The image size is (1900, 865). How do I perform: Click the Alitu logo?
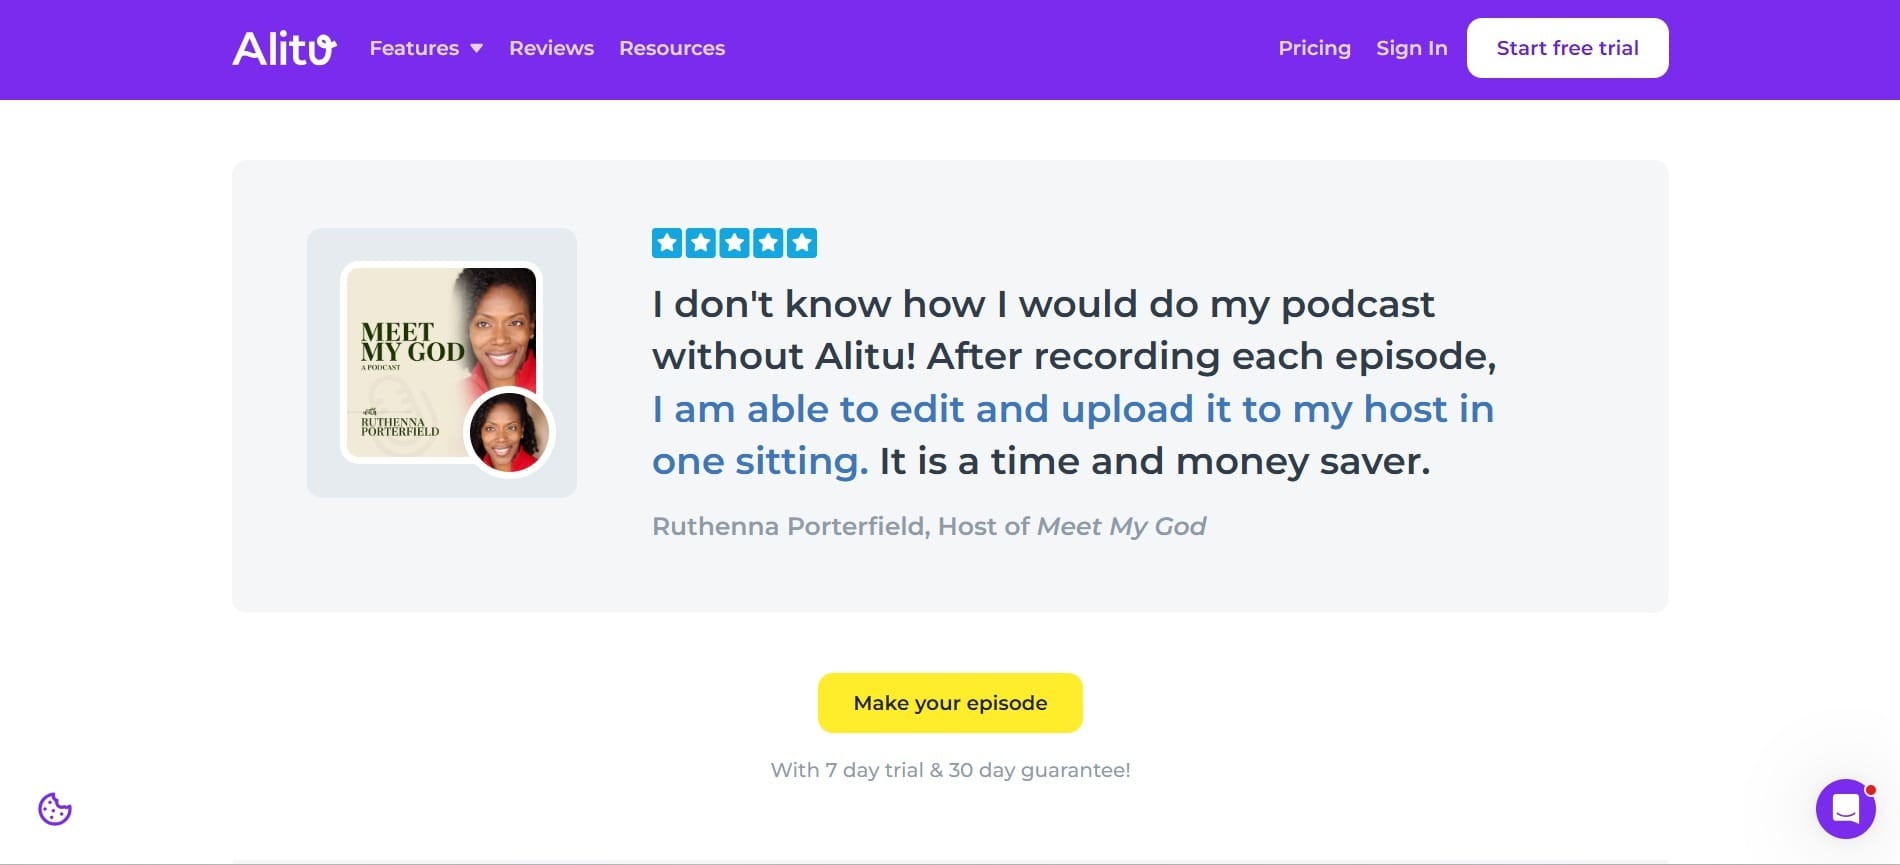tap(284, 48)
